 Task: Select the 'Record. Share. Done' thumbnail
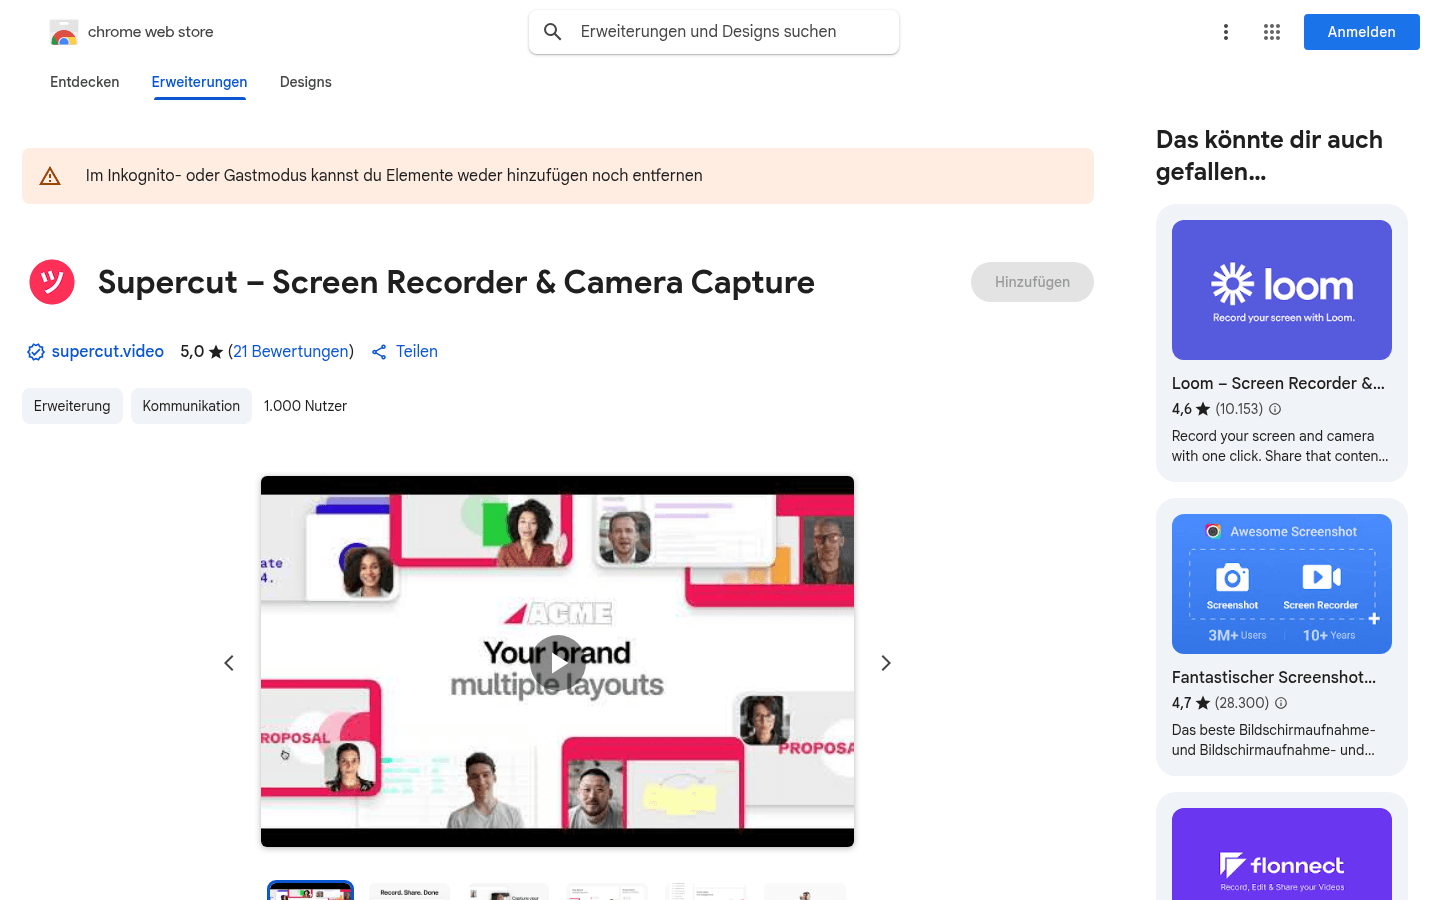[x=409, y=891]
